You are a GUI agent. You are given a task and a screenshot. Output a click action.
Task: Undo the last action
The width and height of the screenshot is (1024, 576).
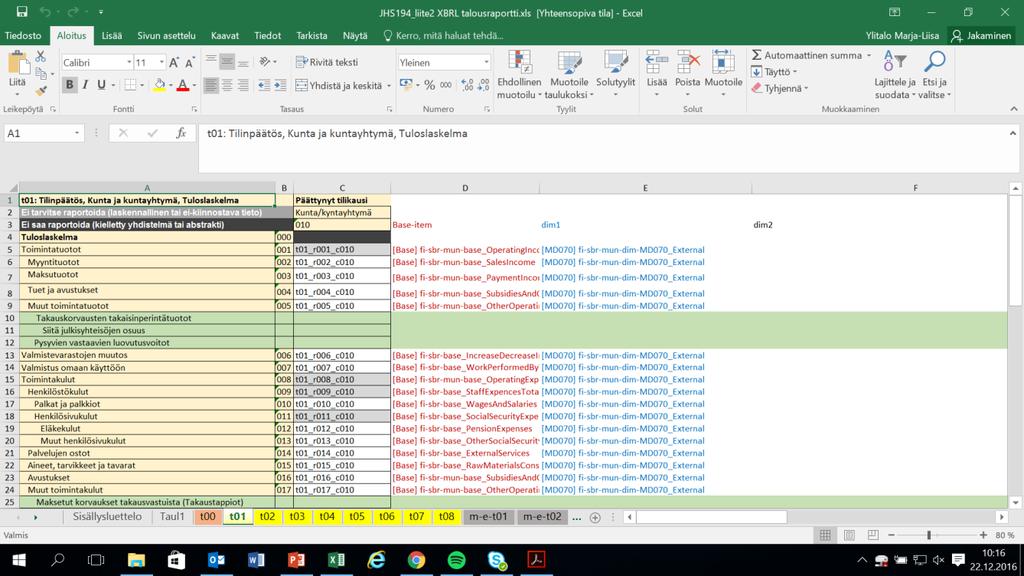pos(45,12)
